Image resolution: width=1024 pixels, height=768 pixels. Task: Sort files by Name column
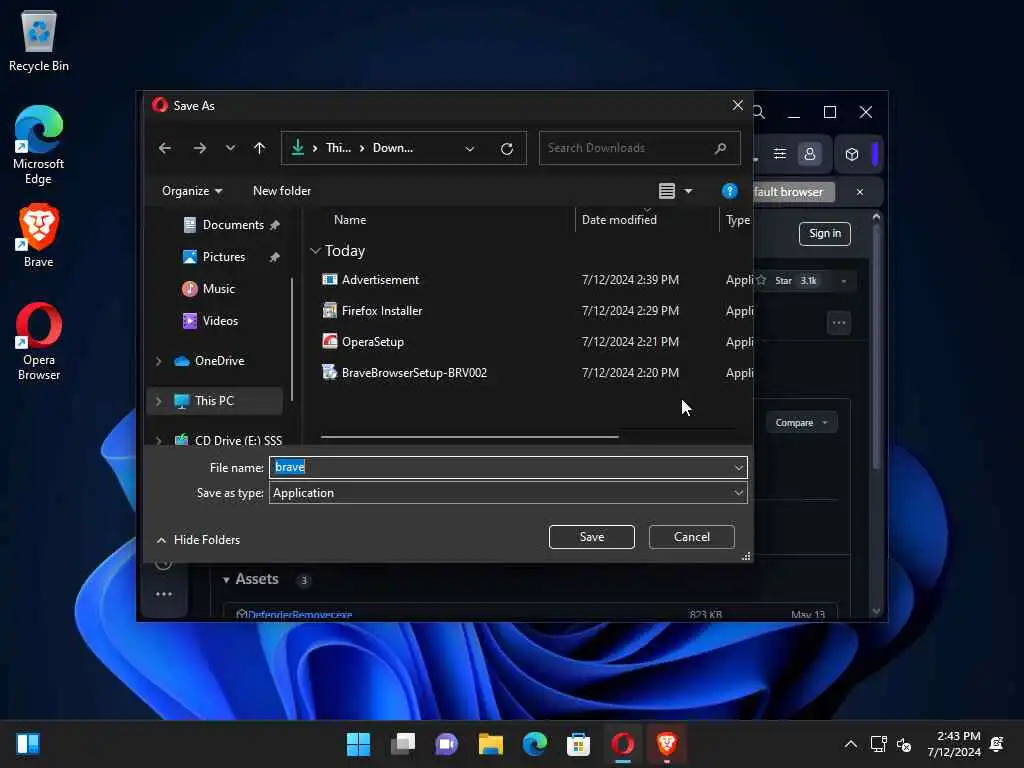(x=350, y=220)
